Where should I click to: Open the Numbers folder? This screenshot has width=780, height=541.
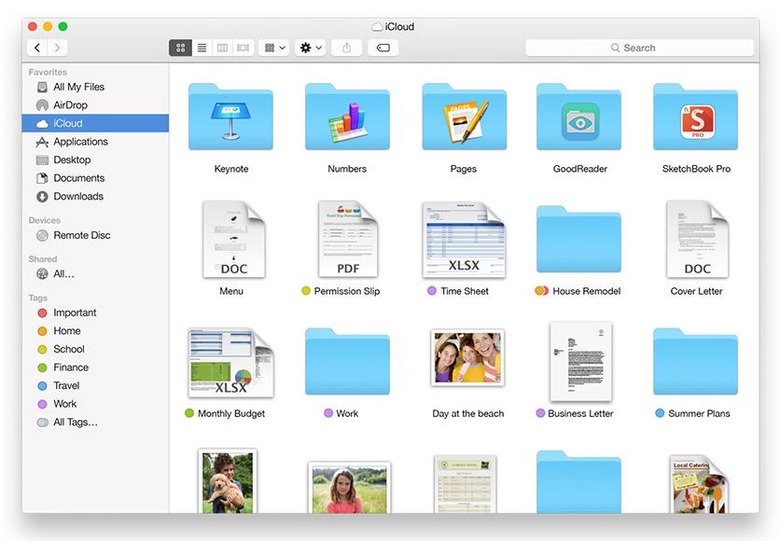347,117
